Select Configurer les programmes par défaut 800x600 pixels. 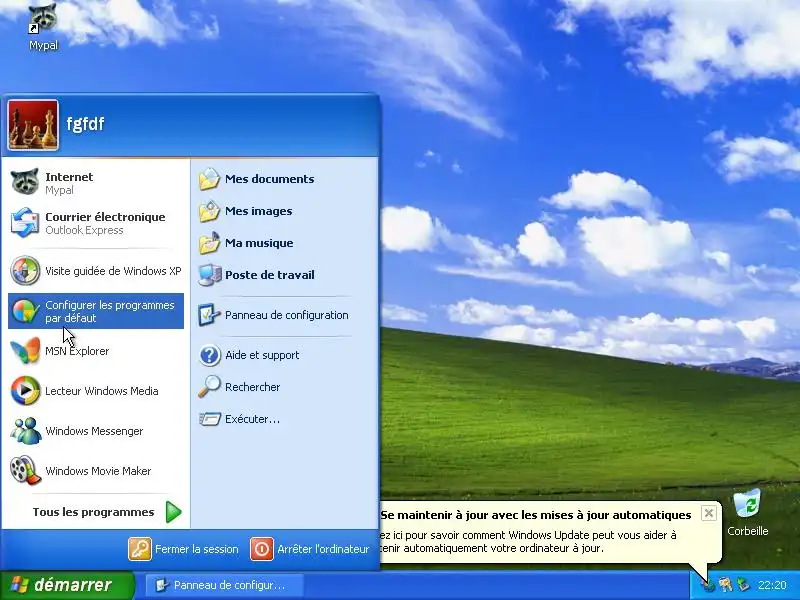[96, 311]
